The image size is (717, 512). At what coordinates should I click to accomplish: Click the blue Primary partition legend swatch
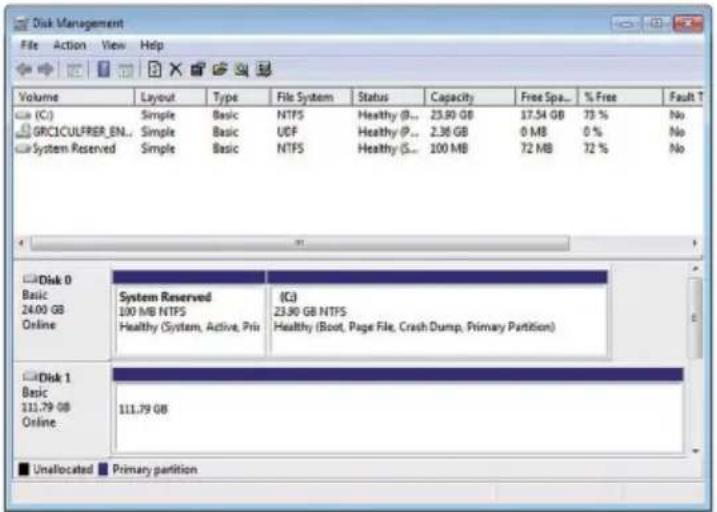(x=103, y=469)
